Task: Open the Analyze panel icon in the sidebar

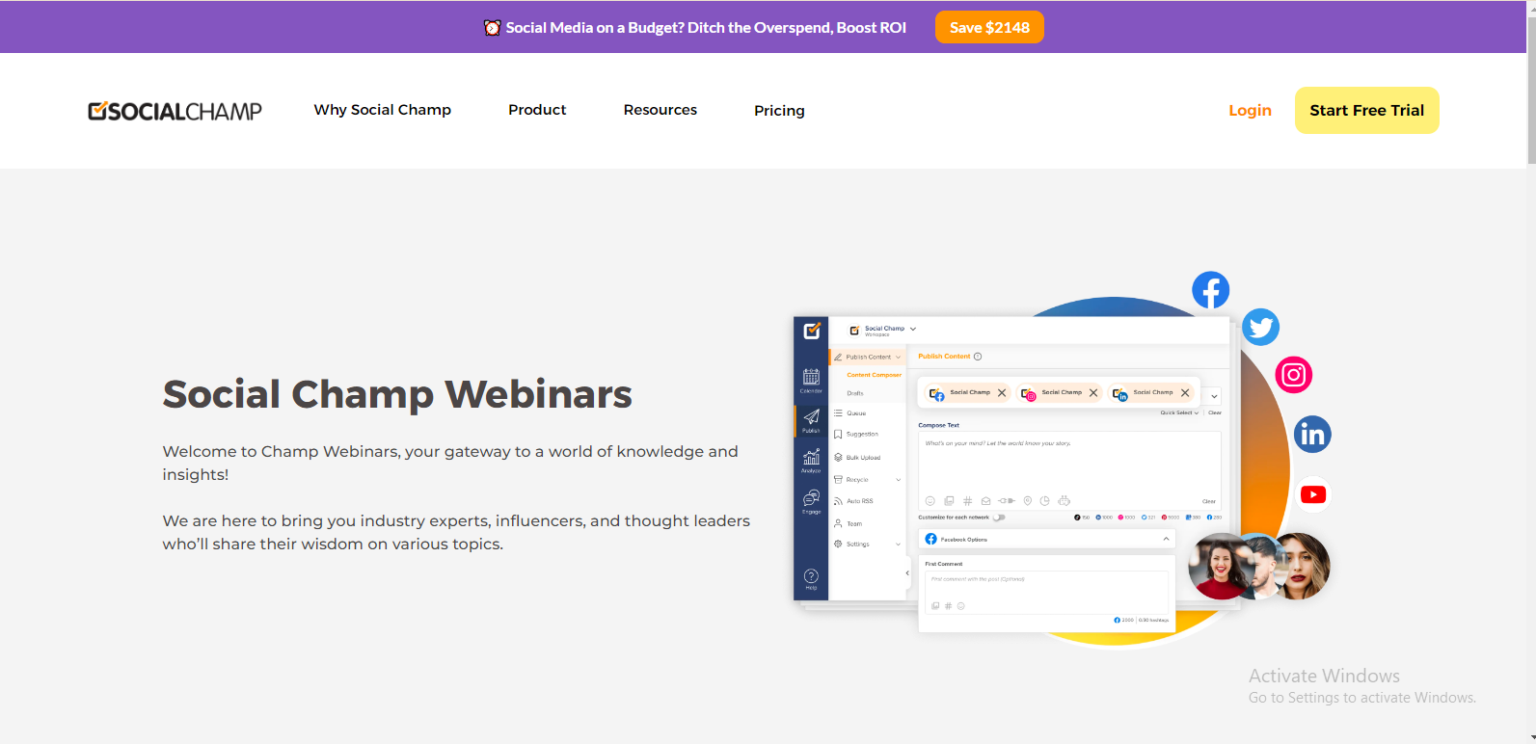Action: (811, 458)
